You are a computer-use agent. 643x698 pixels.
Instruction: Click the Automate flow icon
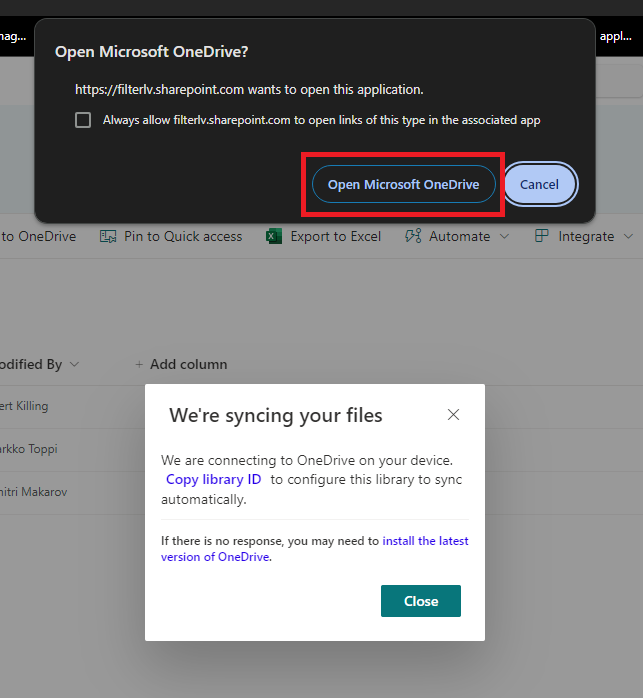click(x=413, y=236)
